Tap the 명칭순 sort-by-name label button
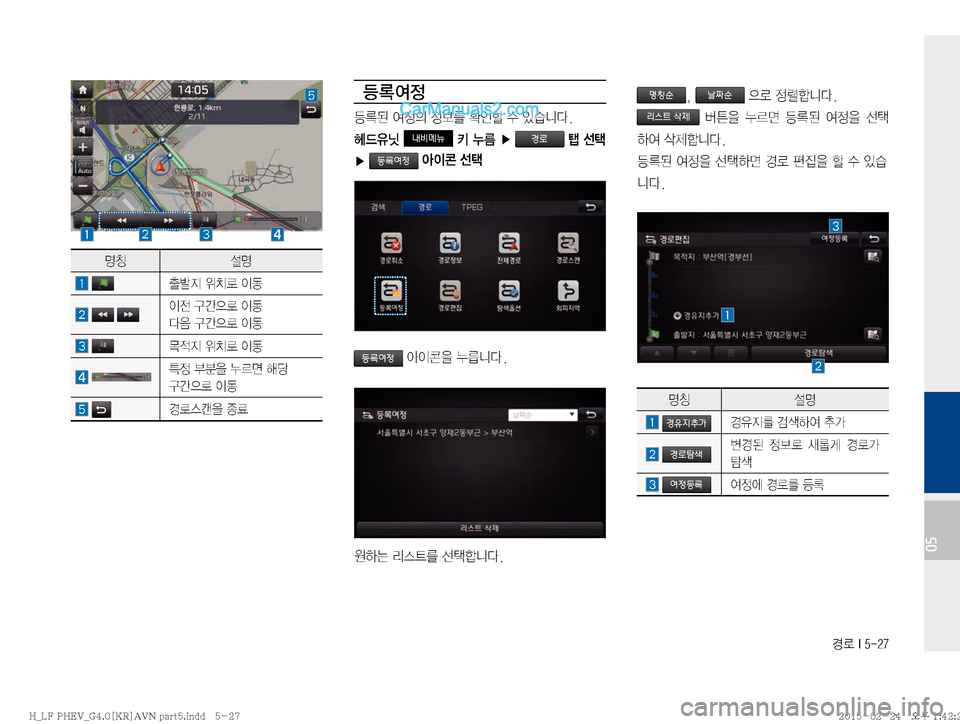This screenshot has height=724, width=960. (x=661, y=95)
